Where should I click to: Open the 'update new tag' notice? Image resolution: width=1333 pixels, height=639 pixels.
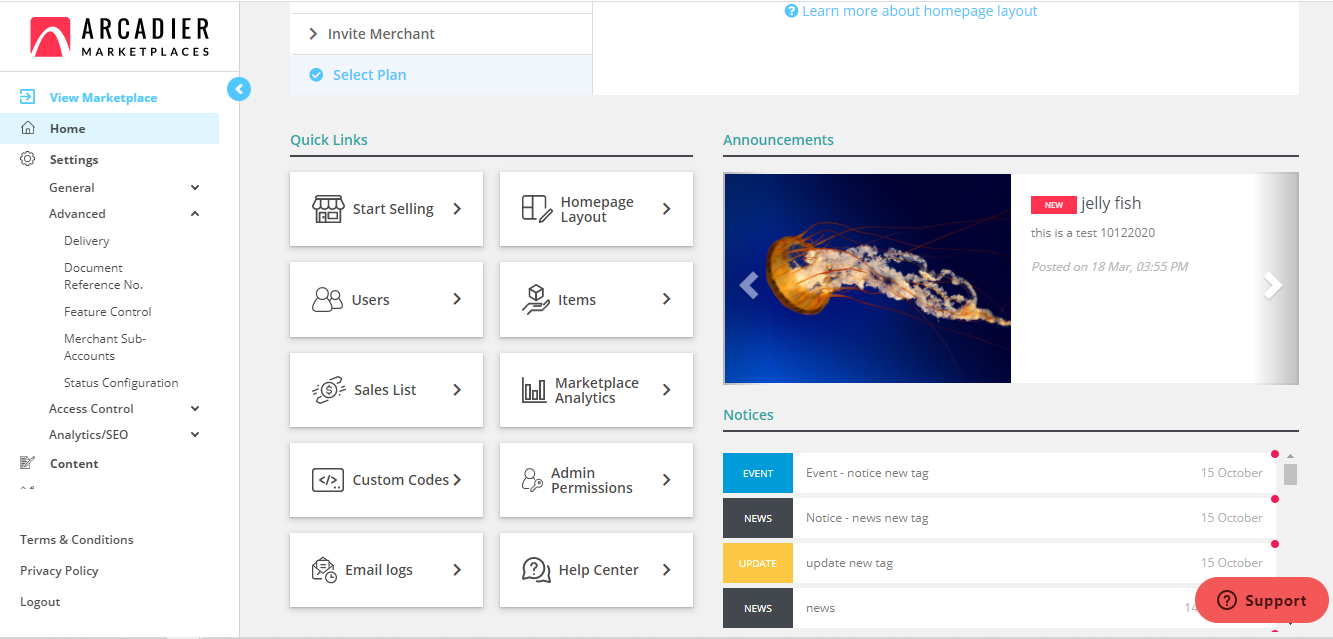849,563
